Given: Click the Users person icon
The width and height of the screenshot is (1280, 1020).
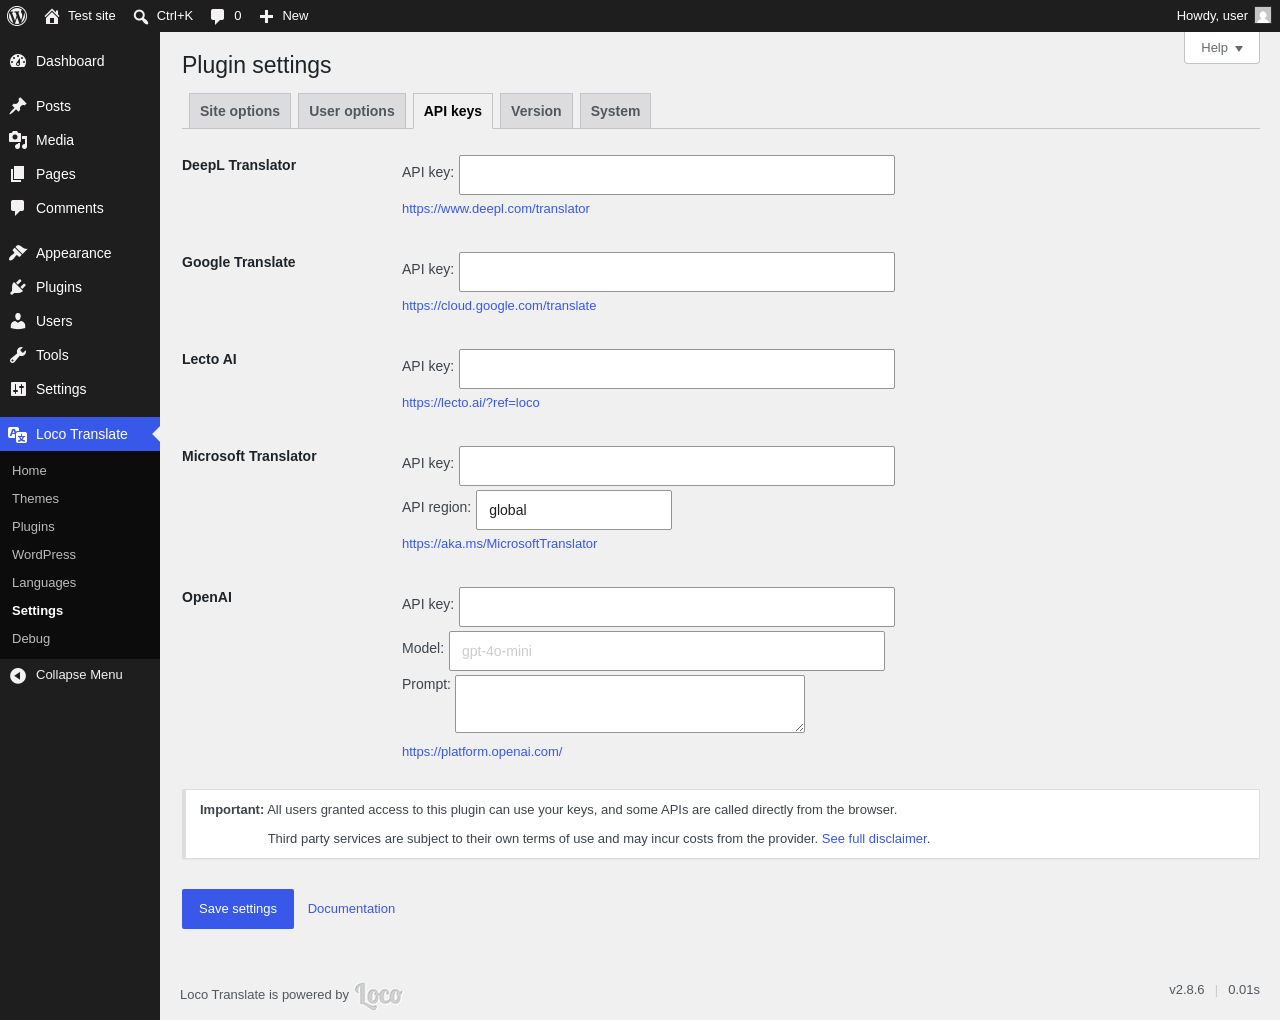Looking at the screenshot, I should pos(18,321).
